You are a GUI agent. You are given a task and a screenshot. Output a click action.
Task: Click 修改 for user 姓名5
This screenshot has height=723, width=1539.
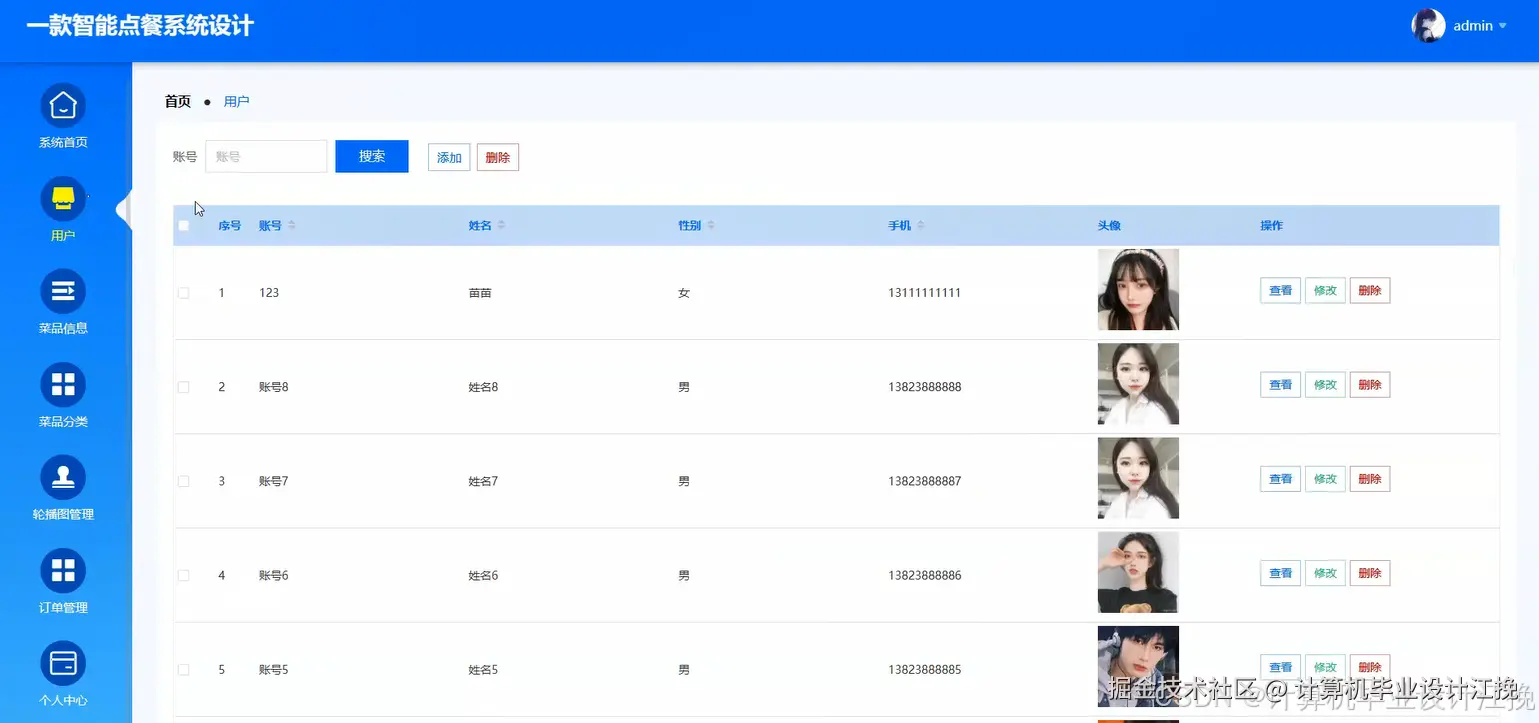point(1325,667)
